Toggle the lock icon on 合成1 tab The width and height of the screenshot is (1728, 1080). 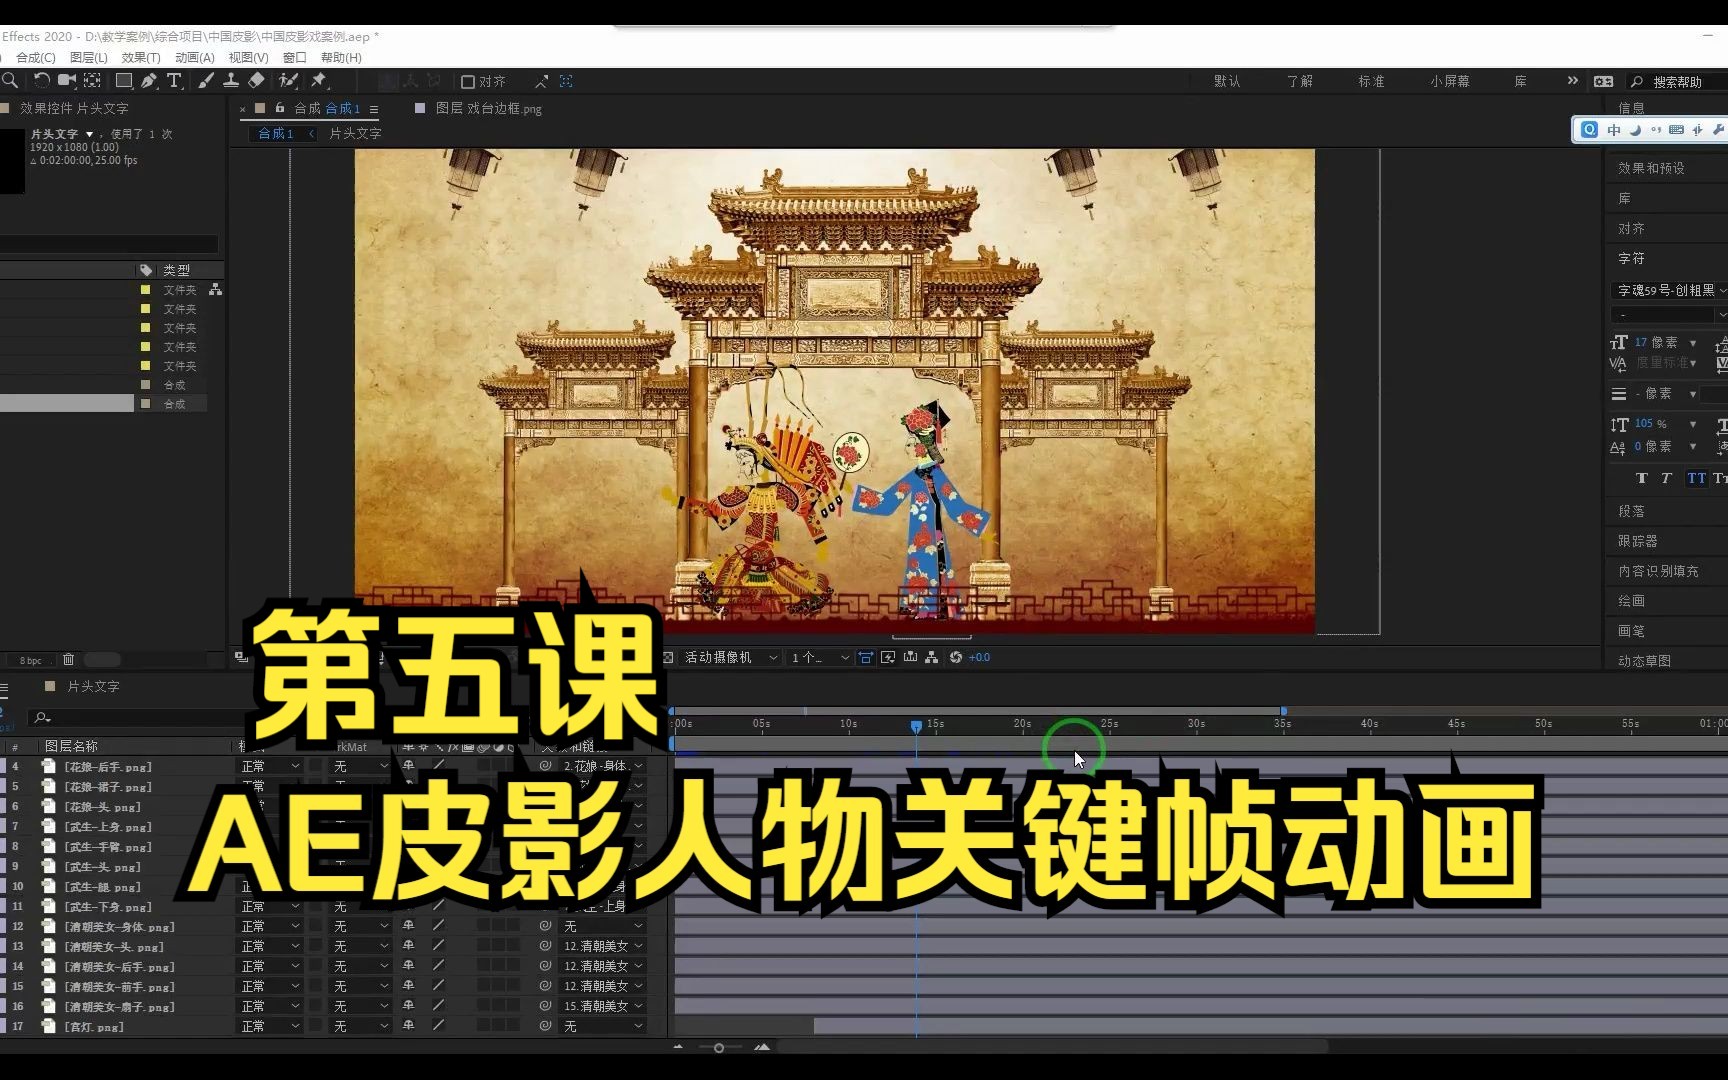click(x=280, y=108)
